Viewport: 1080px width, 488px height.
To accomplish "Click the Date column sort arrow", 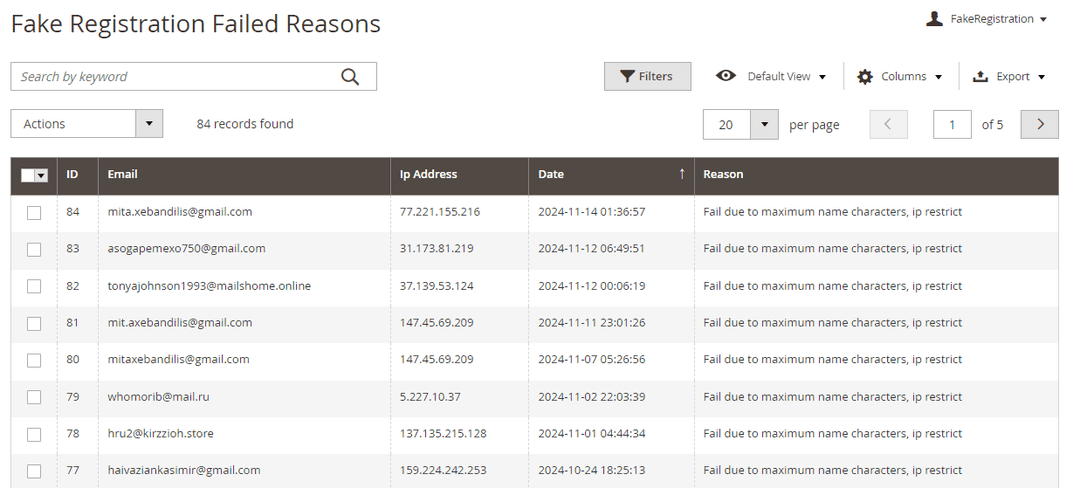I will point(682,174).
